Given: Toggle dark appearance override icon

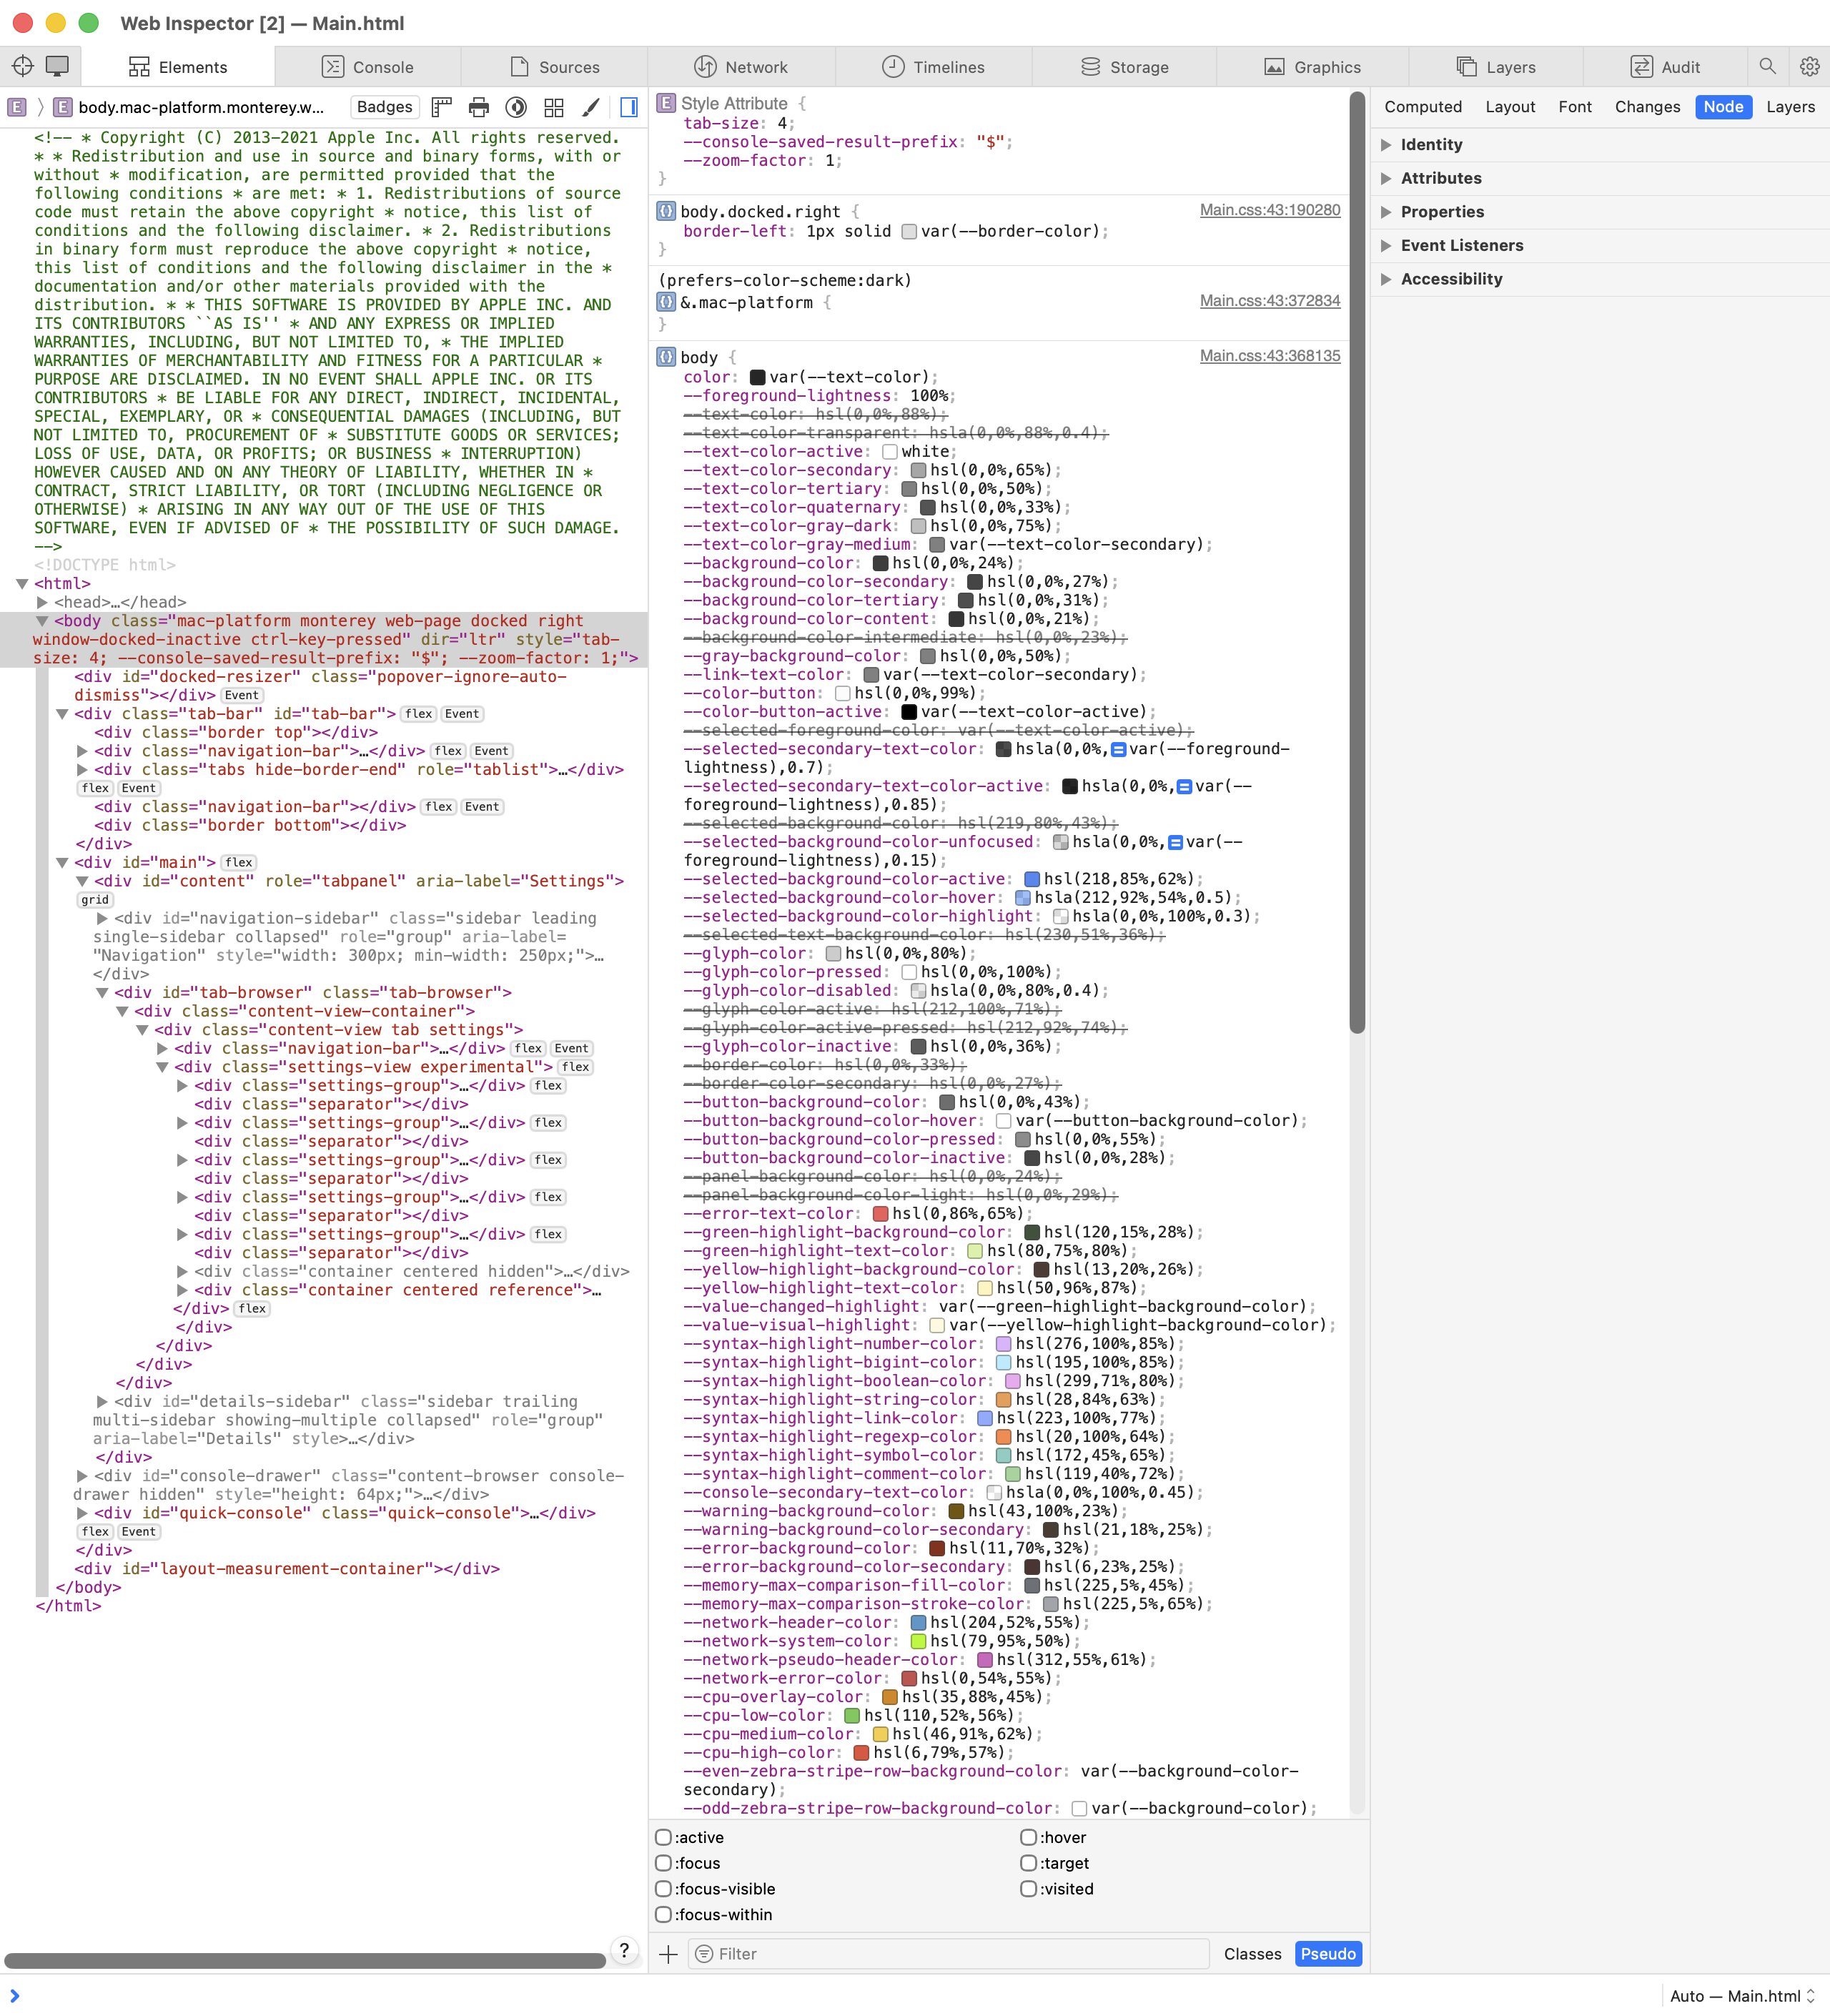Looking at the screenshot, I should (516, 107).
